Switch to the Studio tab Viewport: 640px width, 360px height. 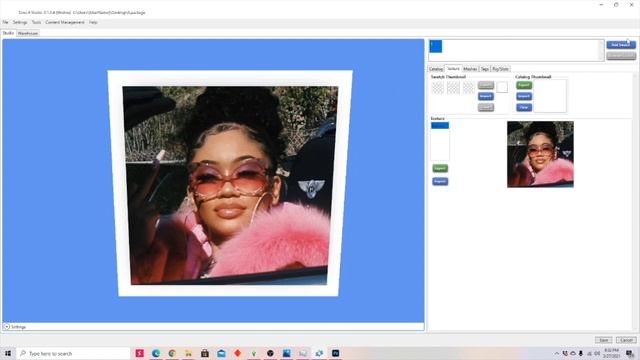(x=8, y=33)
